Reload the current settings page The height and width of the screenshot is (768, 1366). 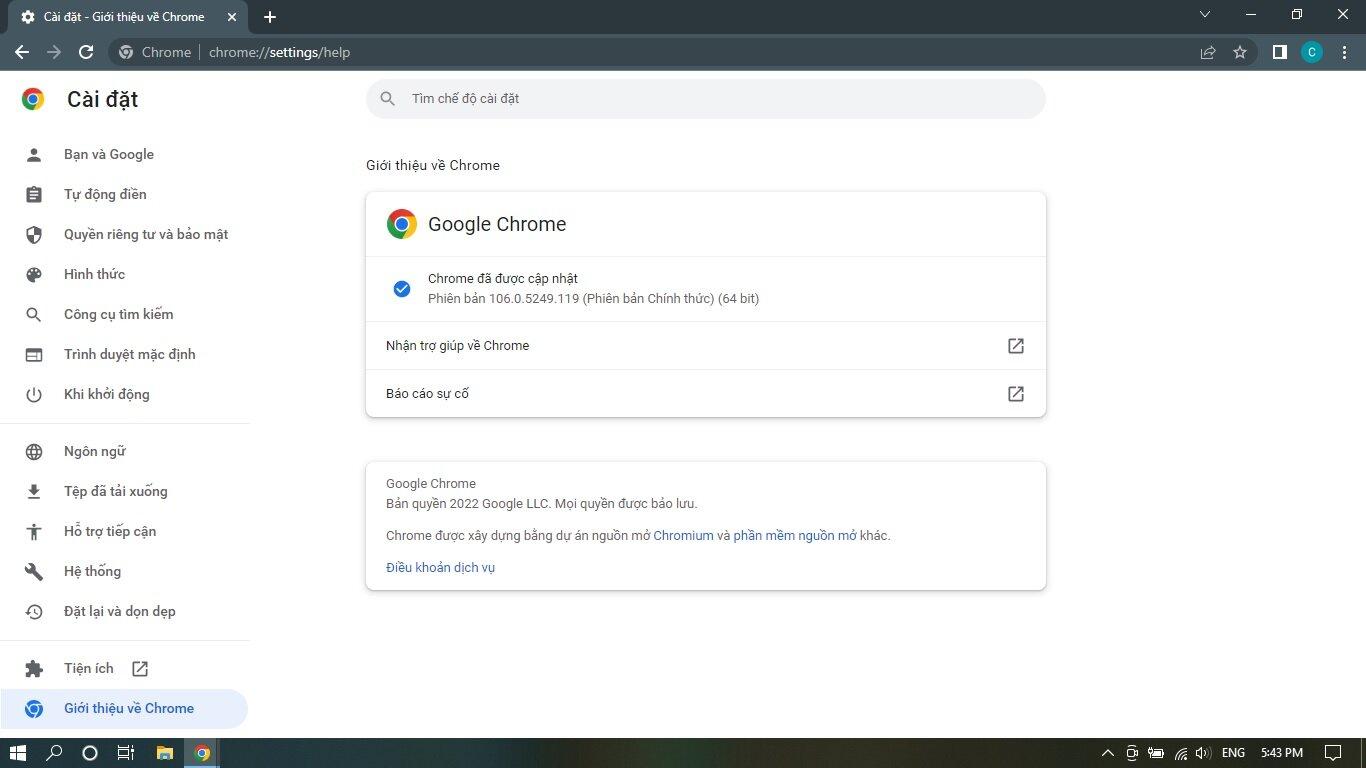85,52
